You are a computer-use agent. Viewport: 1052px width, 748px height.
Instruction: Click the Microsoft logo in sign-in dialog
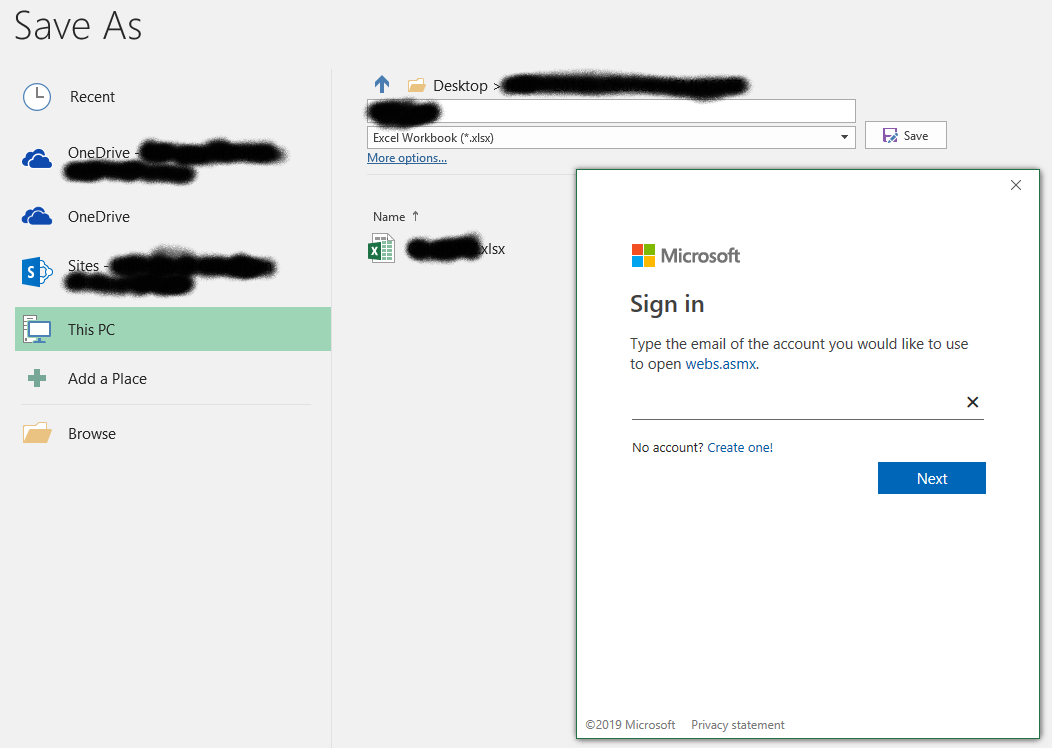coord(686,256)
